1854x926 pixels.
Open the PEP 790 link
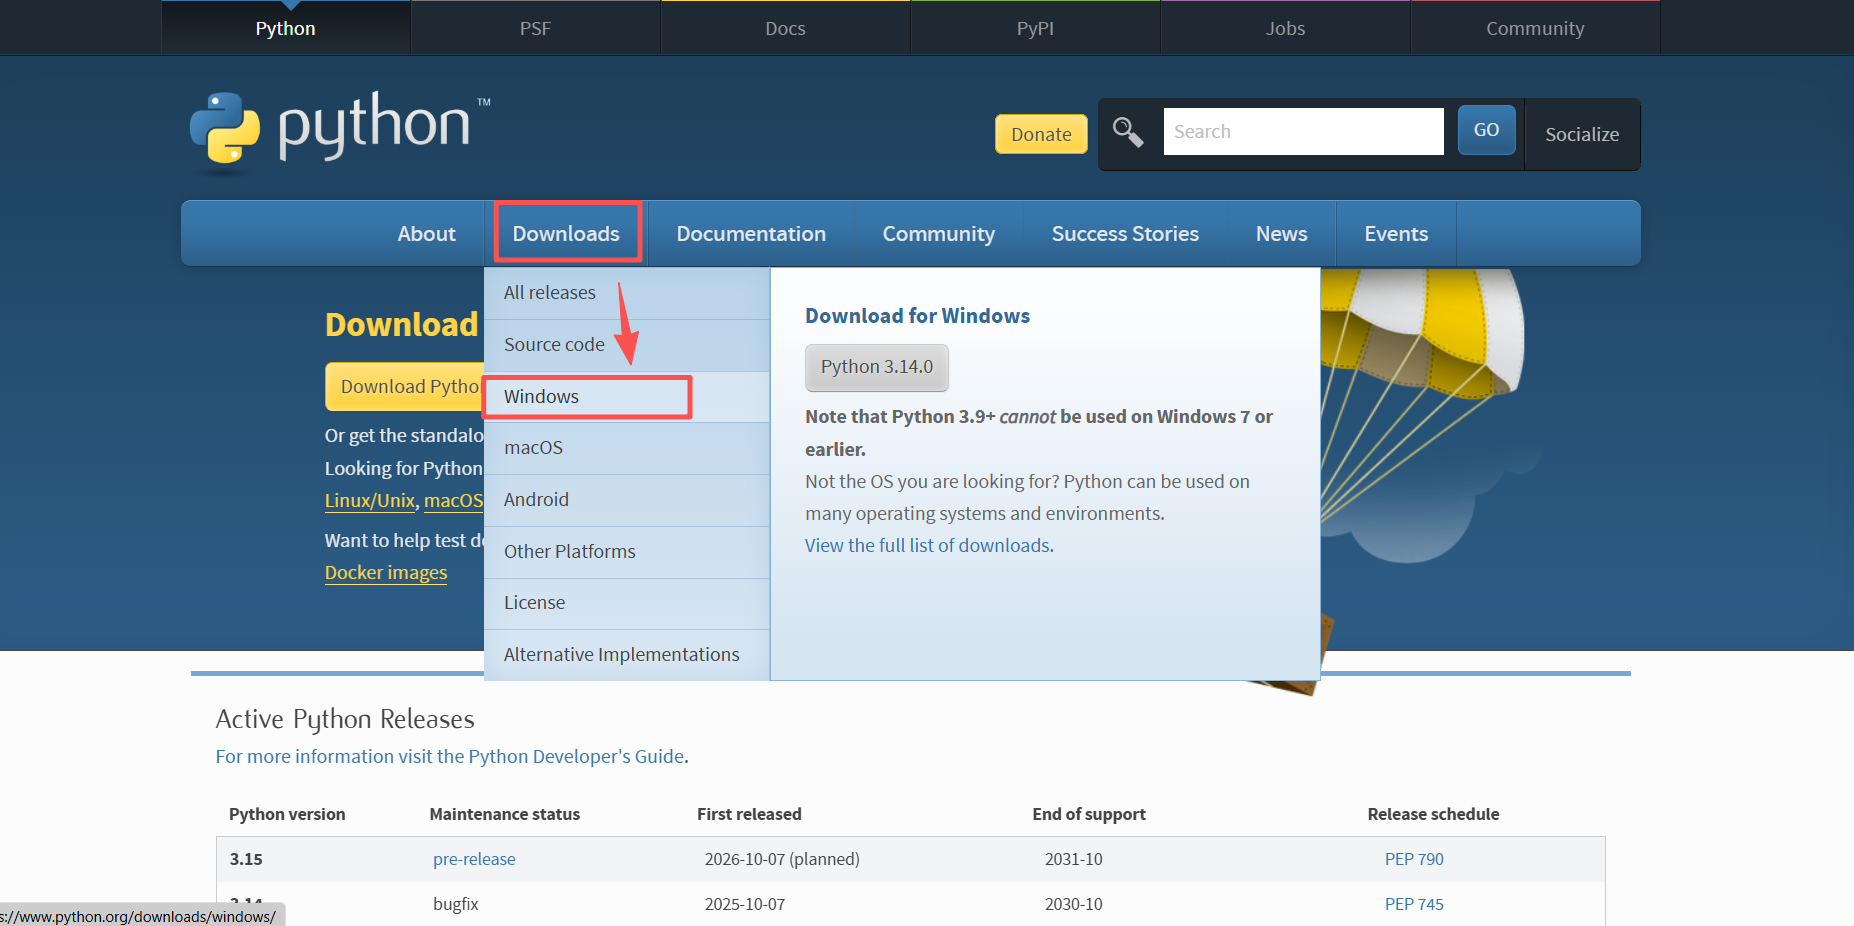click(x=1414, y=859)
